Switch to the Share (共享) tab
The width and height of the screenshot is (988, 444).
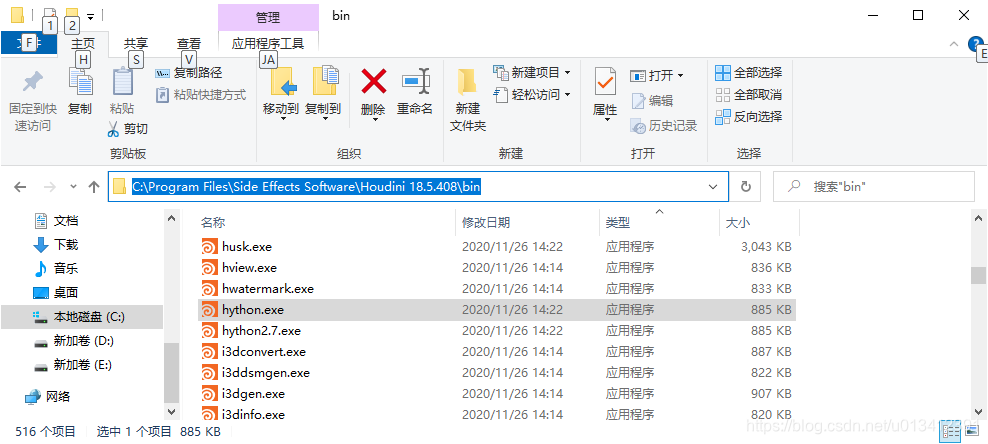(135, 43)
